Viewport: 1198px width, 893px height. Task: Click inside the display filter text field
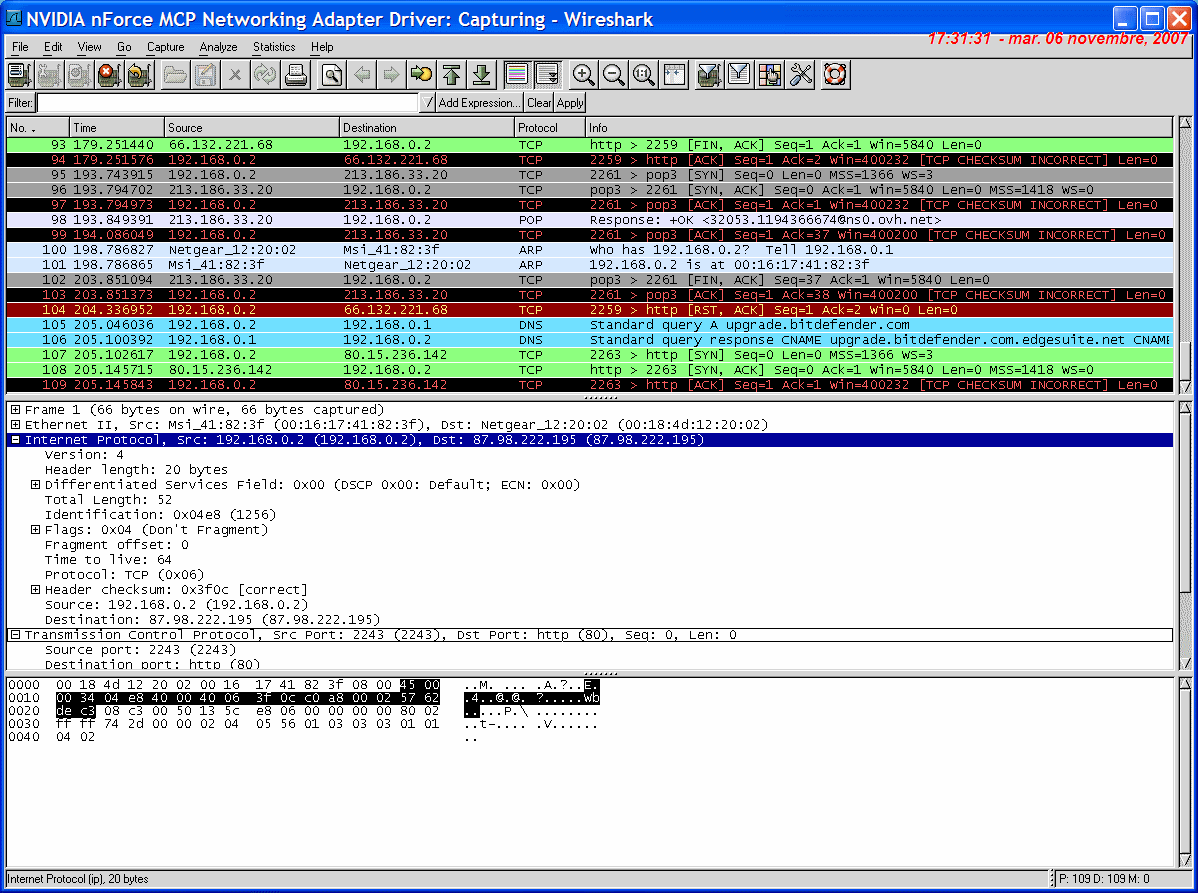[x=228, y=102]
